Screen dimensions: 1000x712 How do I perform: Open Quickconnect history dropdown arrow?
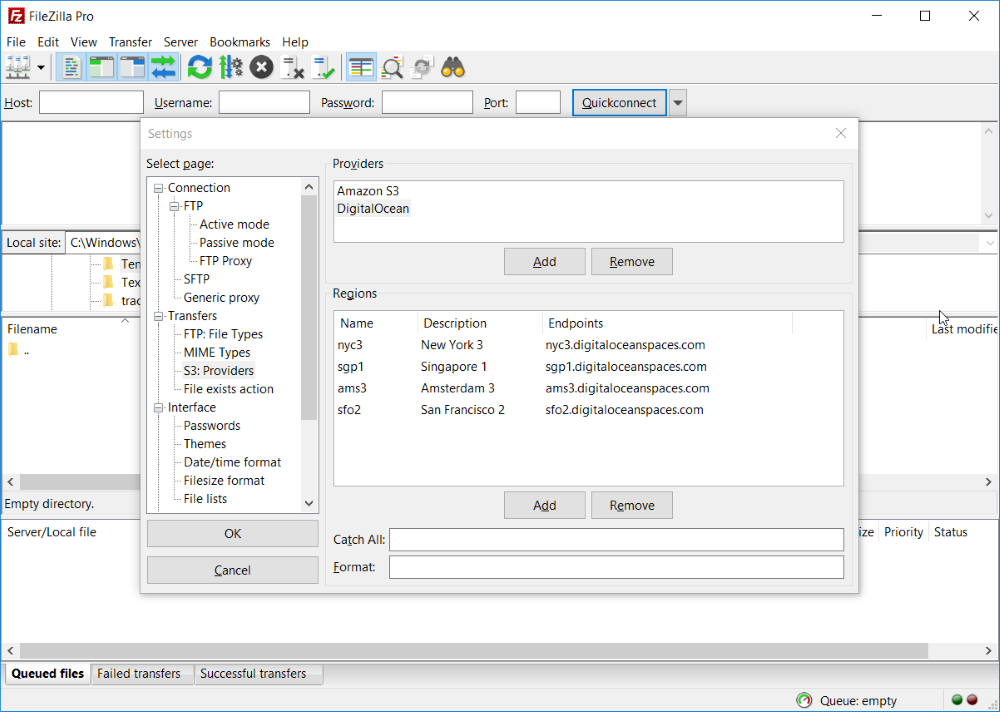point(678,103)
